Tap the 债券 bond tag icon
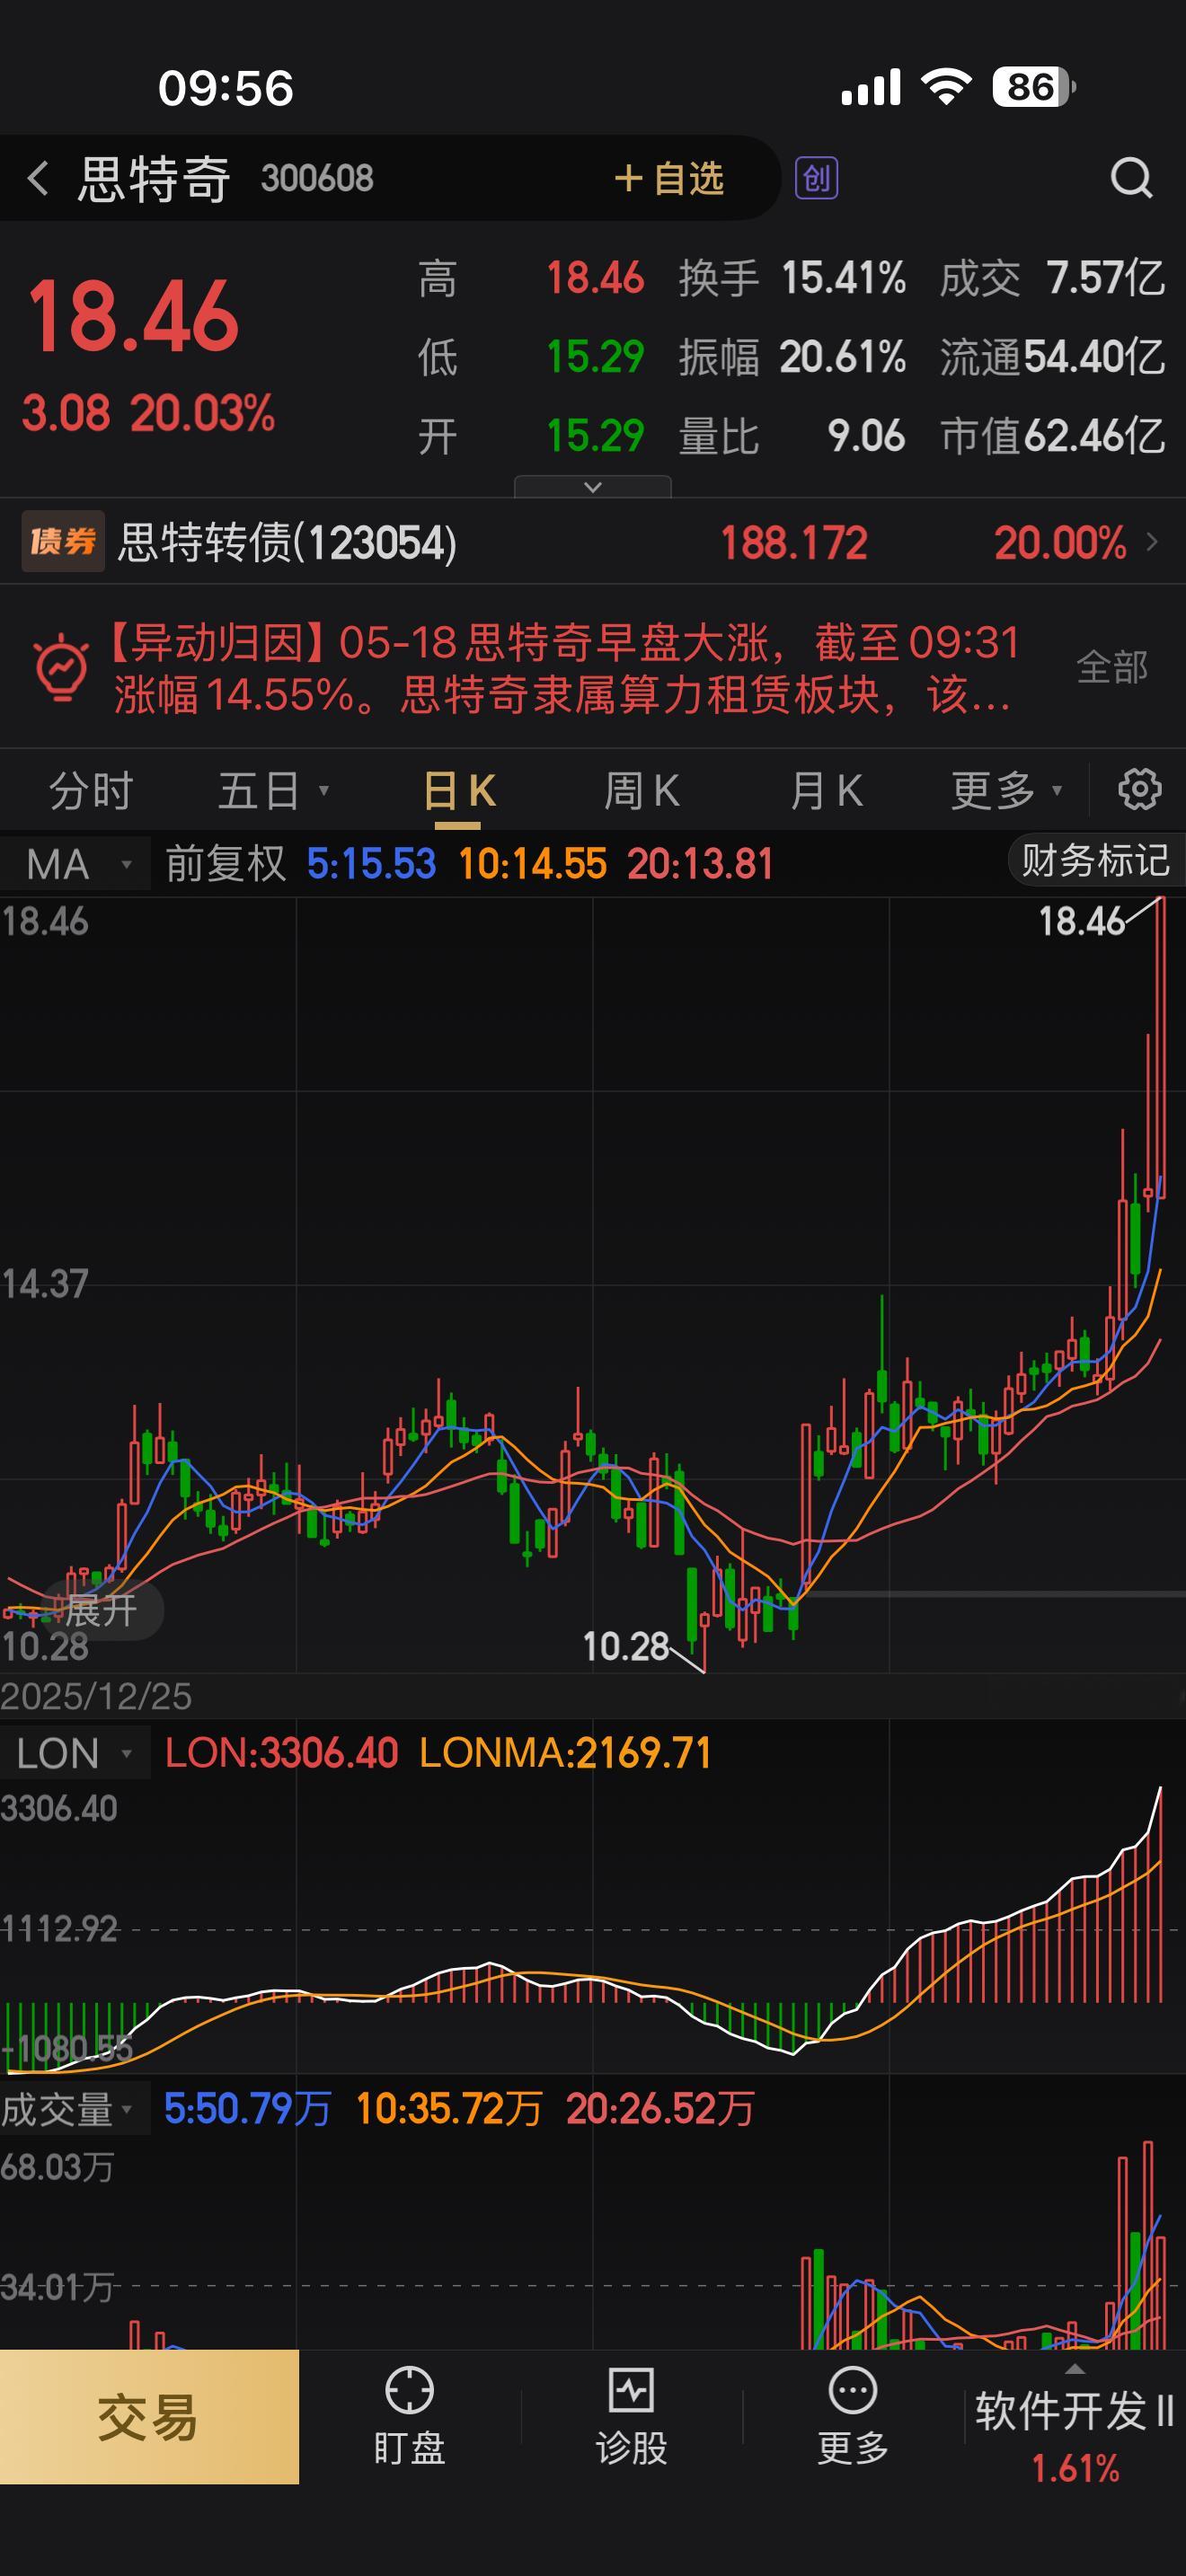The image size is (1186, 2576). [x=63, y=542]
